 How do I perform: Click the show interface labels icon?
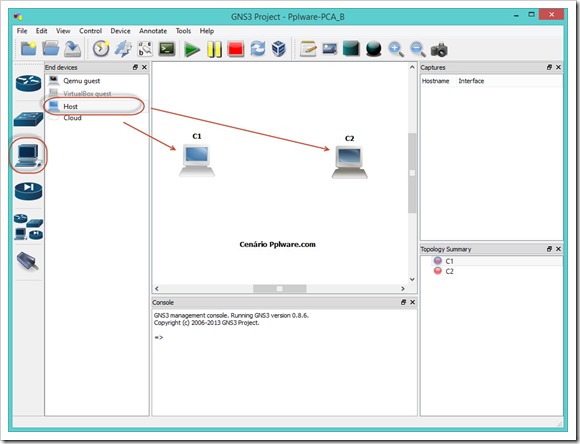coord(123,49)
